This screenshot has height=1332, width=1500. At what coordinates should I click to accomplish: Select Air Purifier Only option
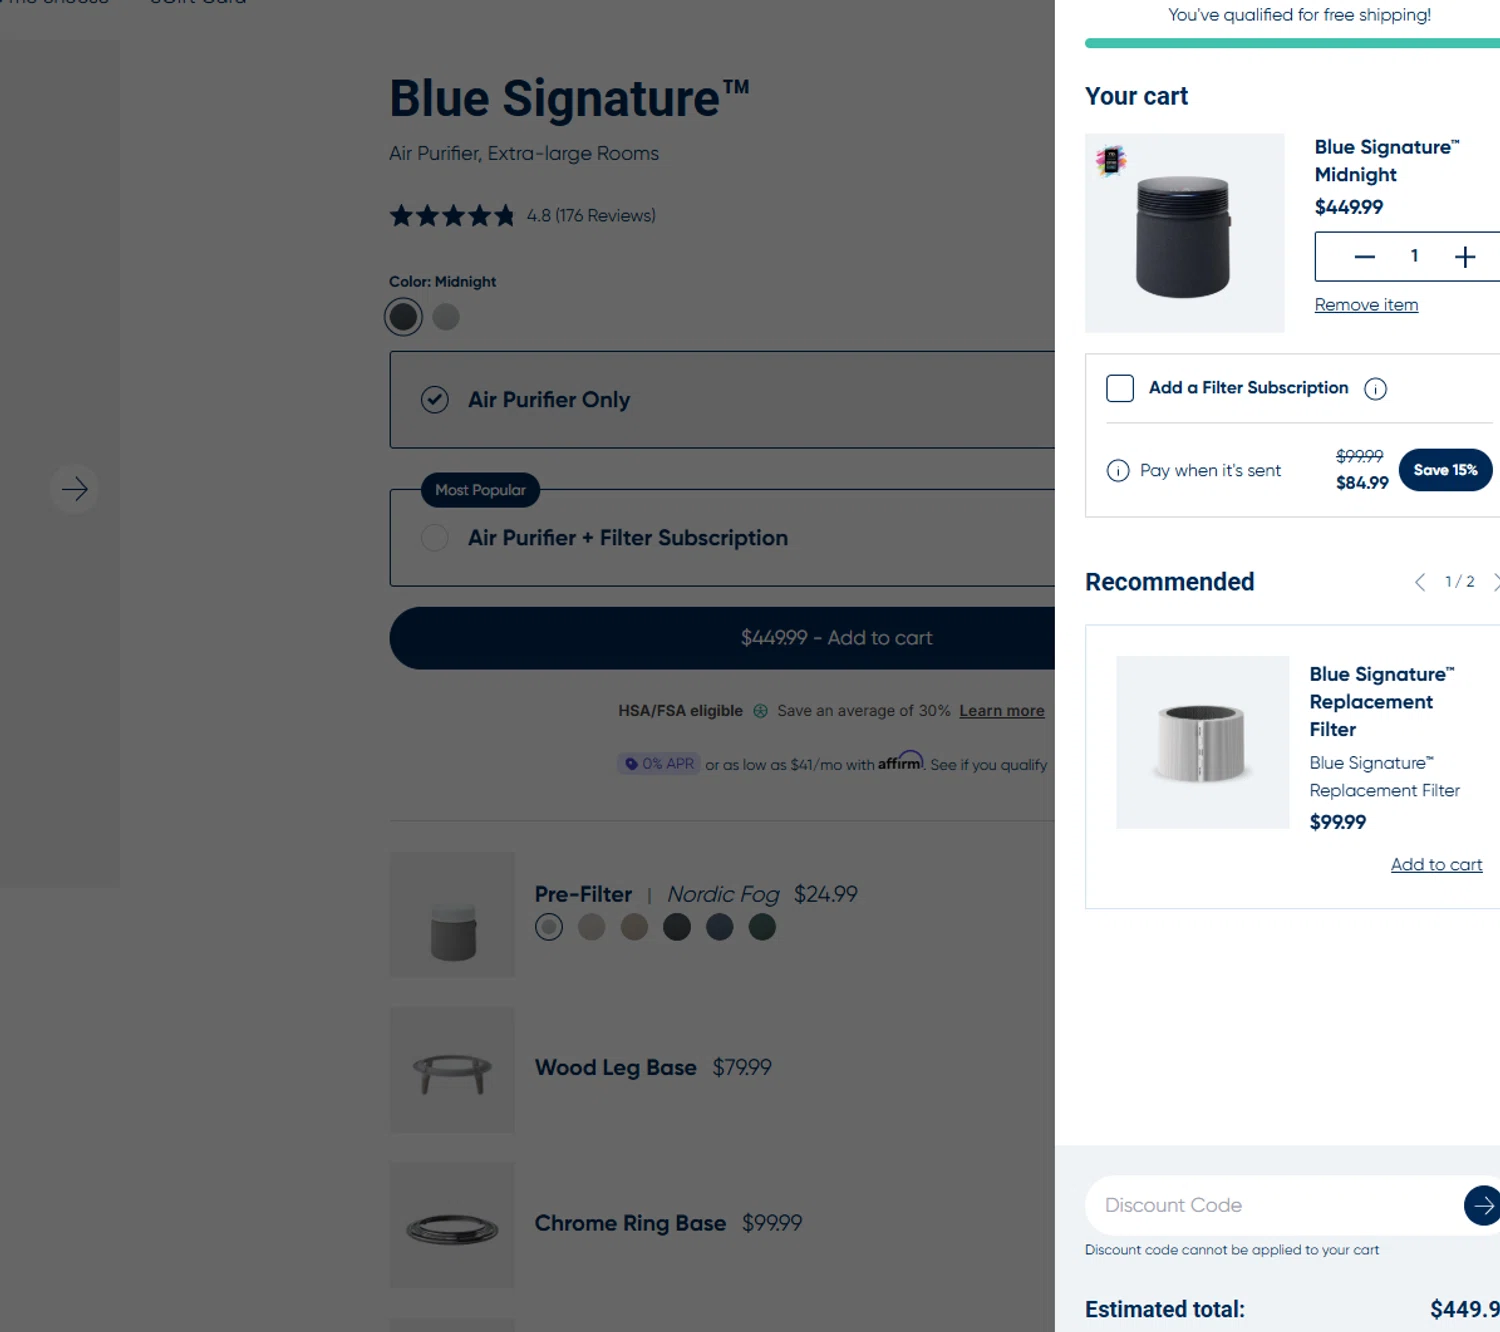(x=722, y=400)
